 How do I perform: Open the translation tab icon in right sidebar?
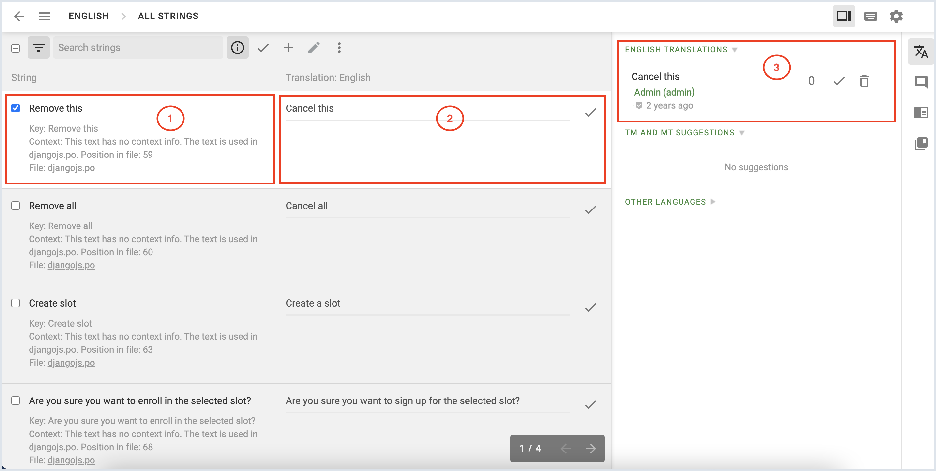[x=921, y=53]
